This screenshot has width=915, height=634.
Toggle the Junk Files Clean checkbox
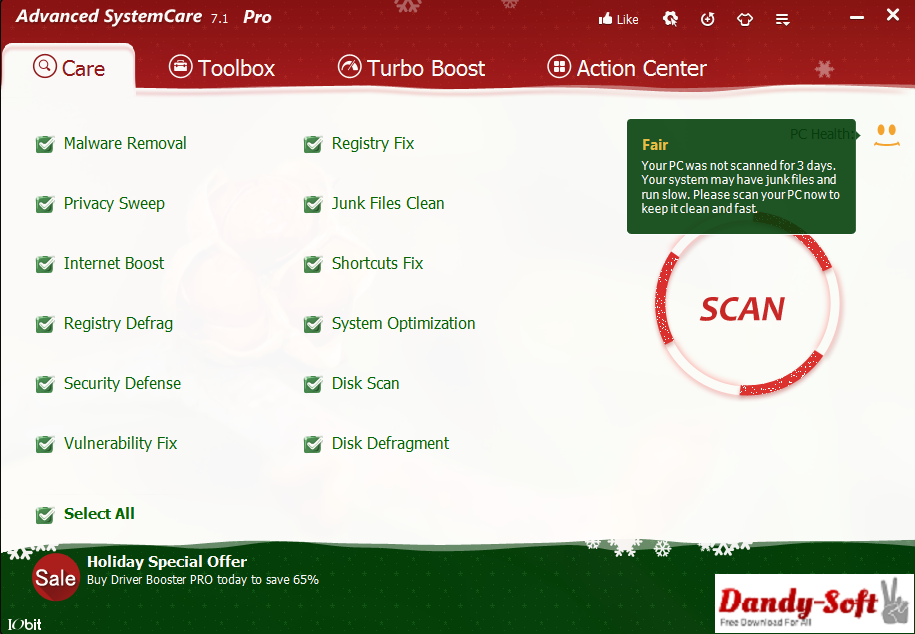tap(313, 204)
